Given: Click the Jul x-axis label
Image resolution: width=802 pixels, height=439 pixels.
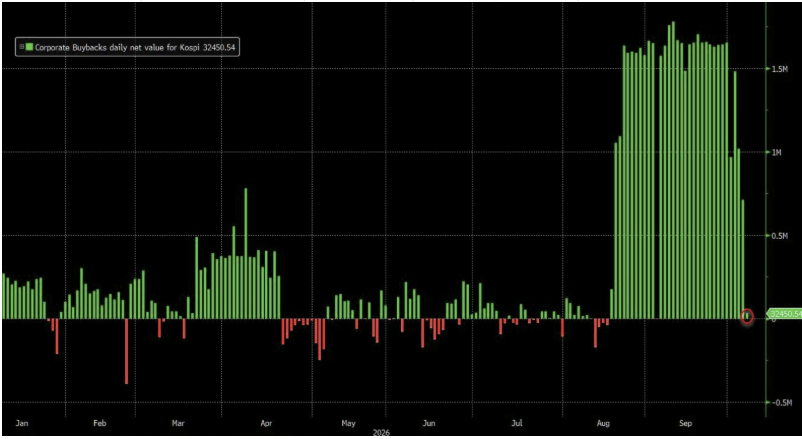Looking at the screenshot, I should click(x=517, y=423).
